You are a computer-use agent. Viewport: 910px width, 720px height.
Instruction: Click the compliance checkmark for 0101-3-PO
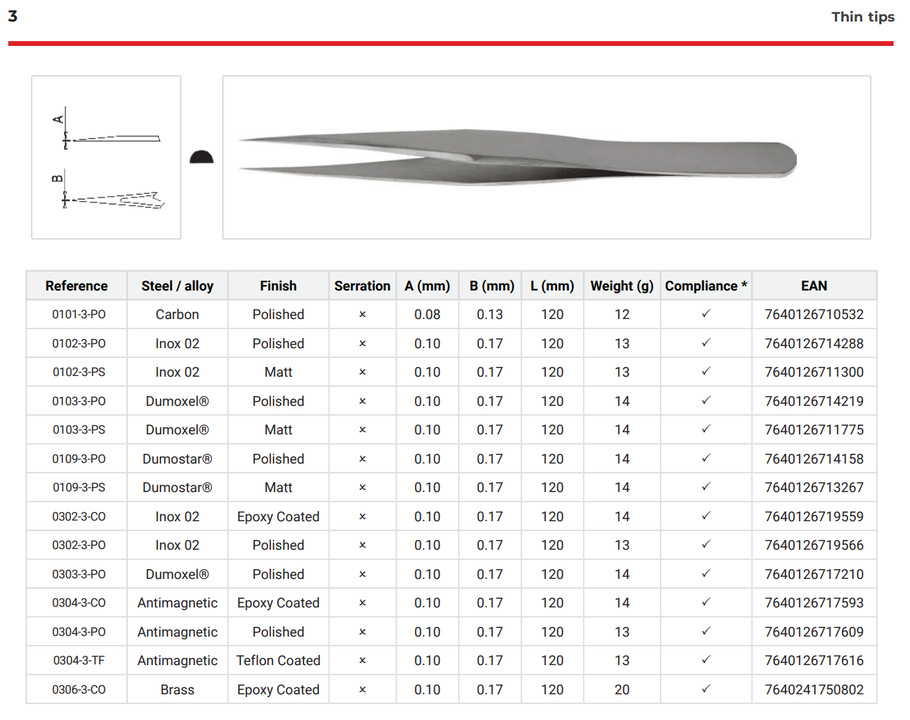click(x=706, y=313)
